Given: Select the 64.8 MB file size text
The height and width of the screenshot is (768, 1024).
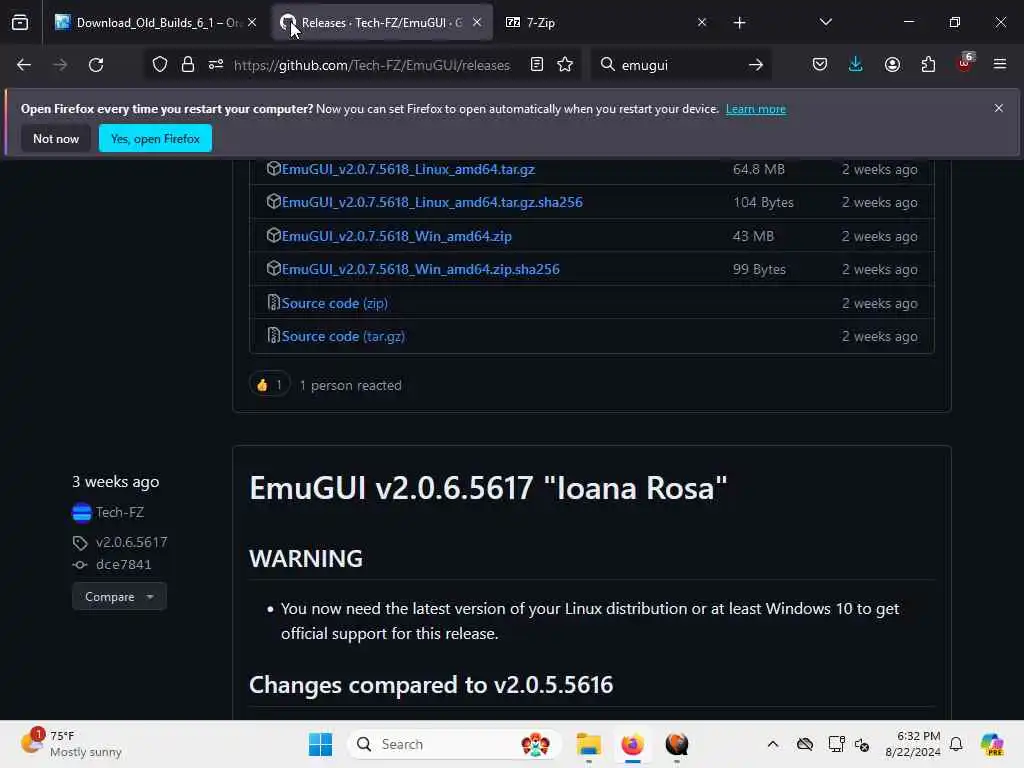Looking at the screenshot, I should coord(758,169).
